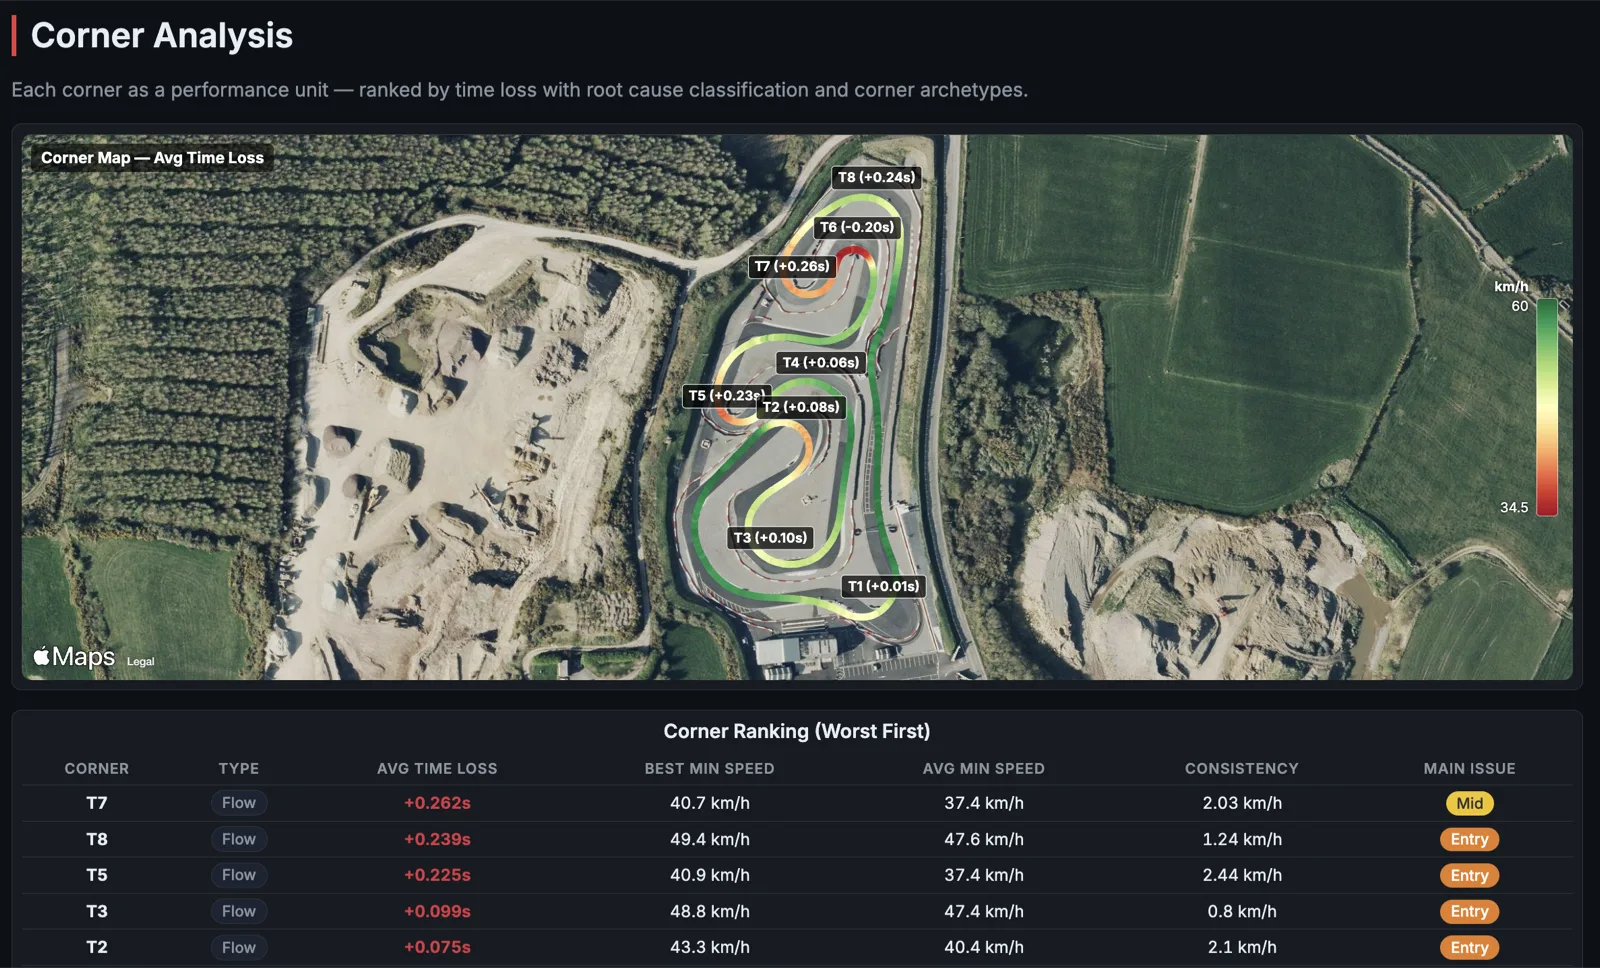The width and height of the screenshot is (1600, 968).
Task: Open the T7 (+0.26s) map marker
Action: point(792,266)
